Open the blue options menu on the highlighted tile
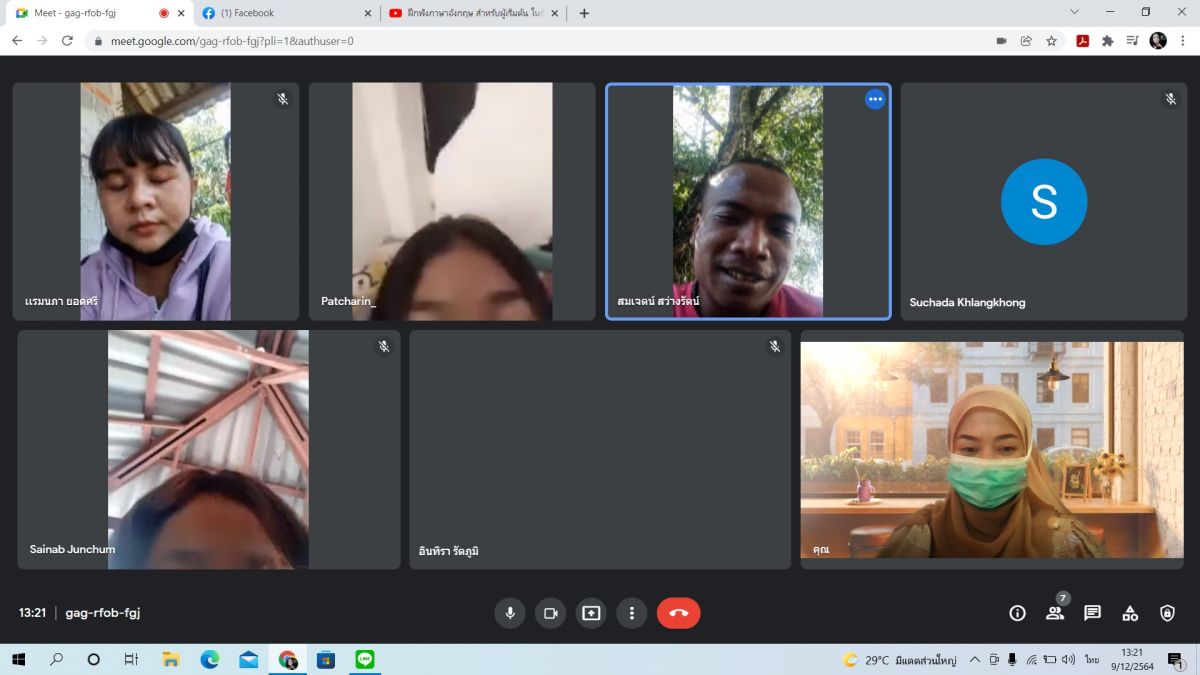 875,99
